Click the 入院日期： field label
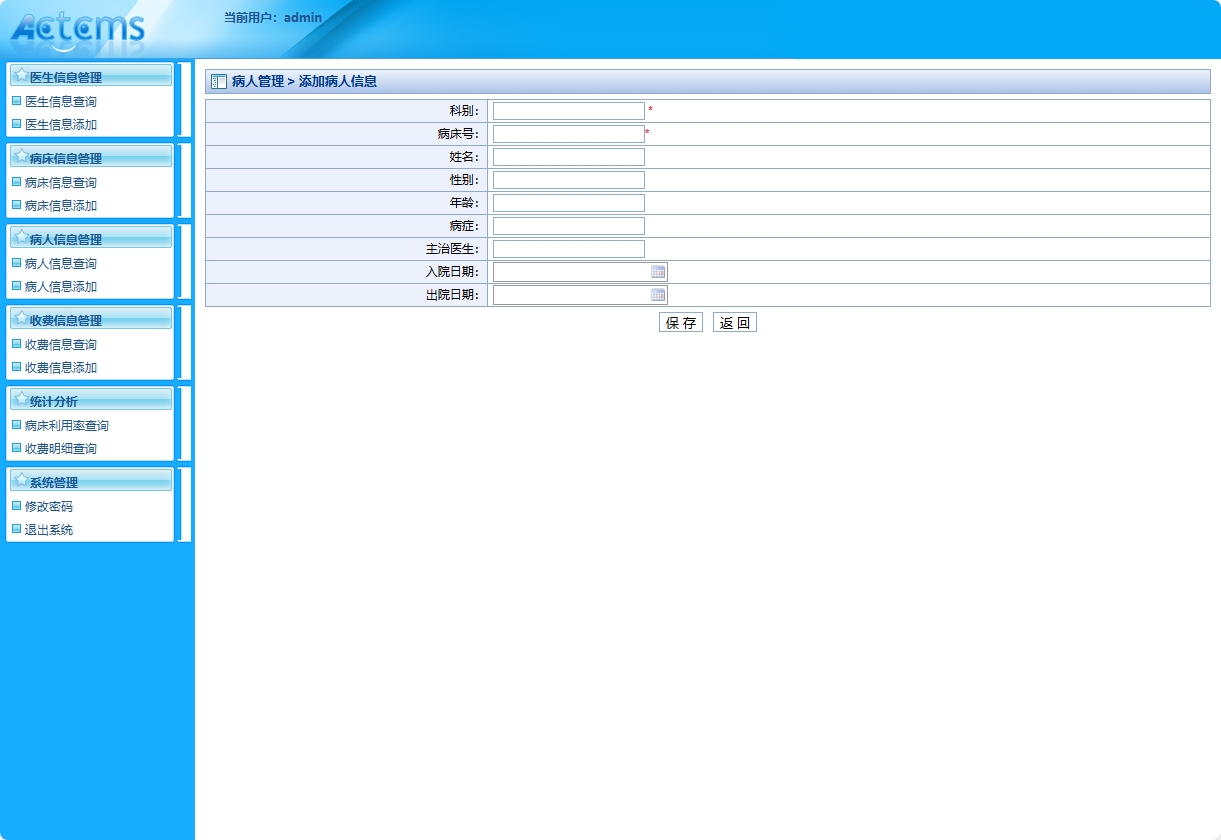1221x840 pixels. (x=453, y=272)
